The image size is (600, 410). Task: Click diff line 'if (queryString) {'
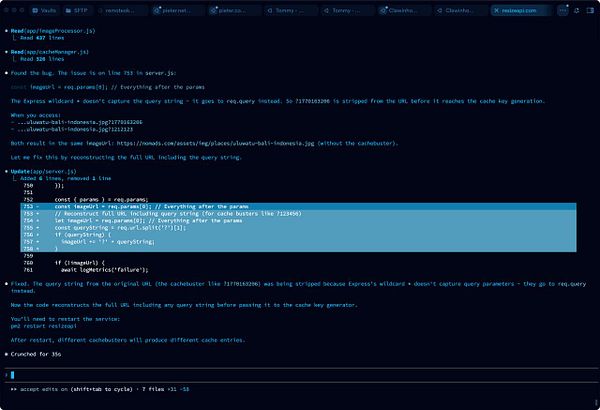(x=298, y=235)
